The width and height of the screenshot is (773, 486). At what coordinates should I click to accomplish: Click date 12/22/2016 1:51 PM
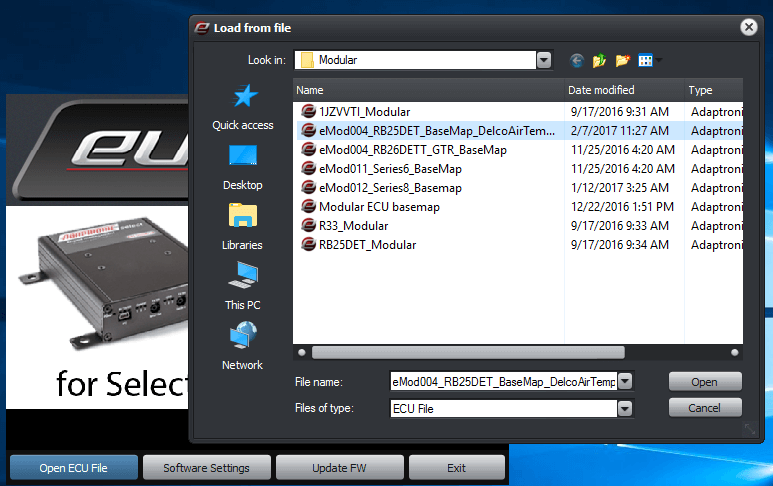coord(622,207)
